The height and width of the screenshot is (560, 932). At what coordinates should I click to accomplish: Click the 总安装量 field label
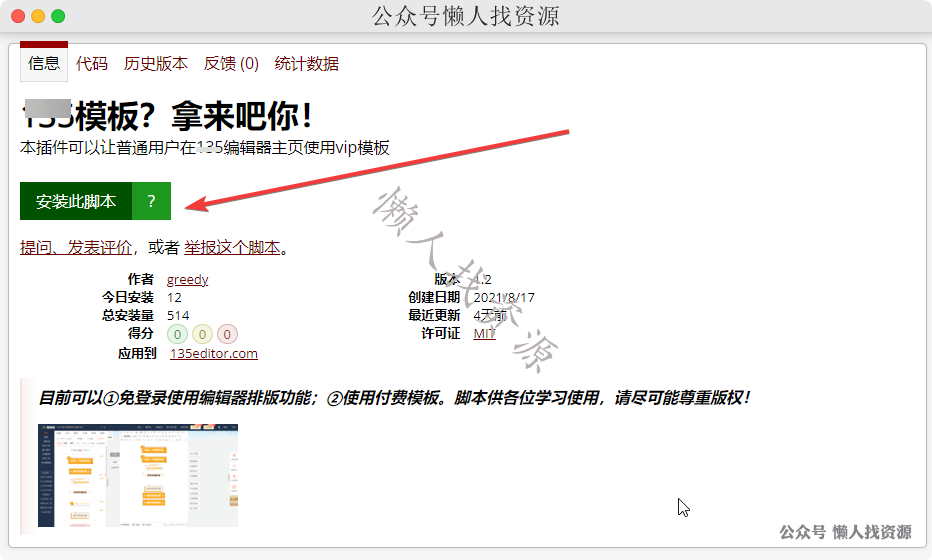pyautogui.click(x=128, y=316)
